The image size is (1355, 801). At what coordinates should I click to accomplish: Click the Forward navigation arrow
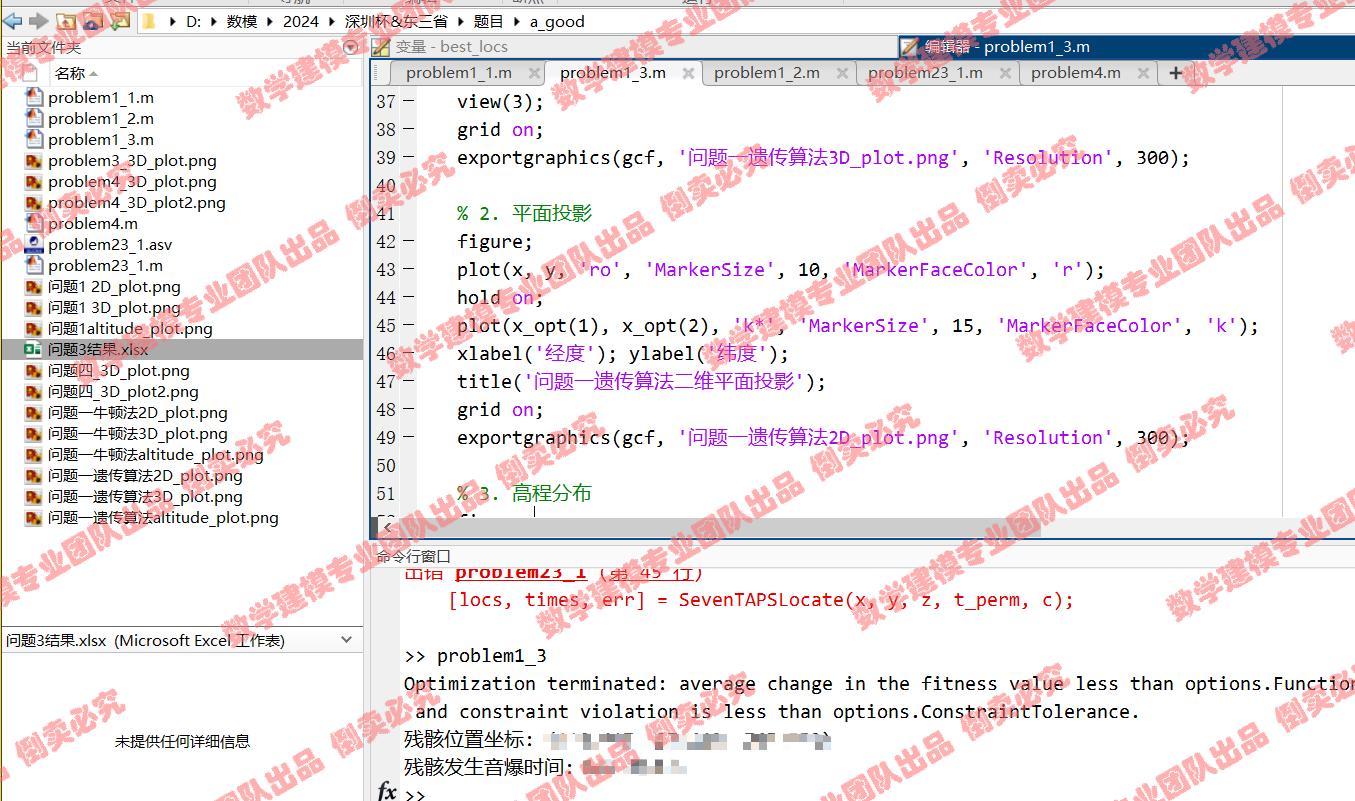coord(38,21)
